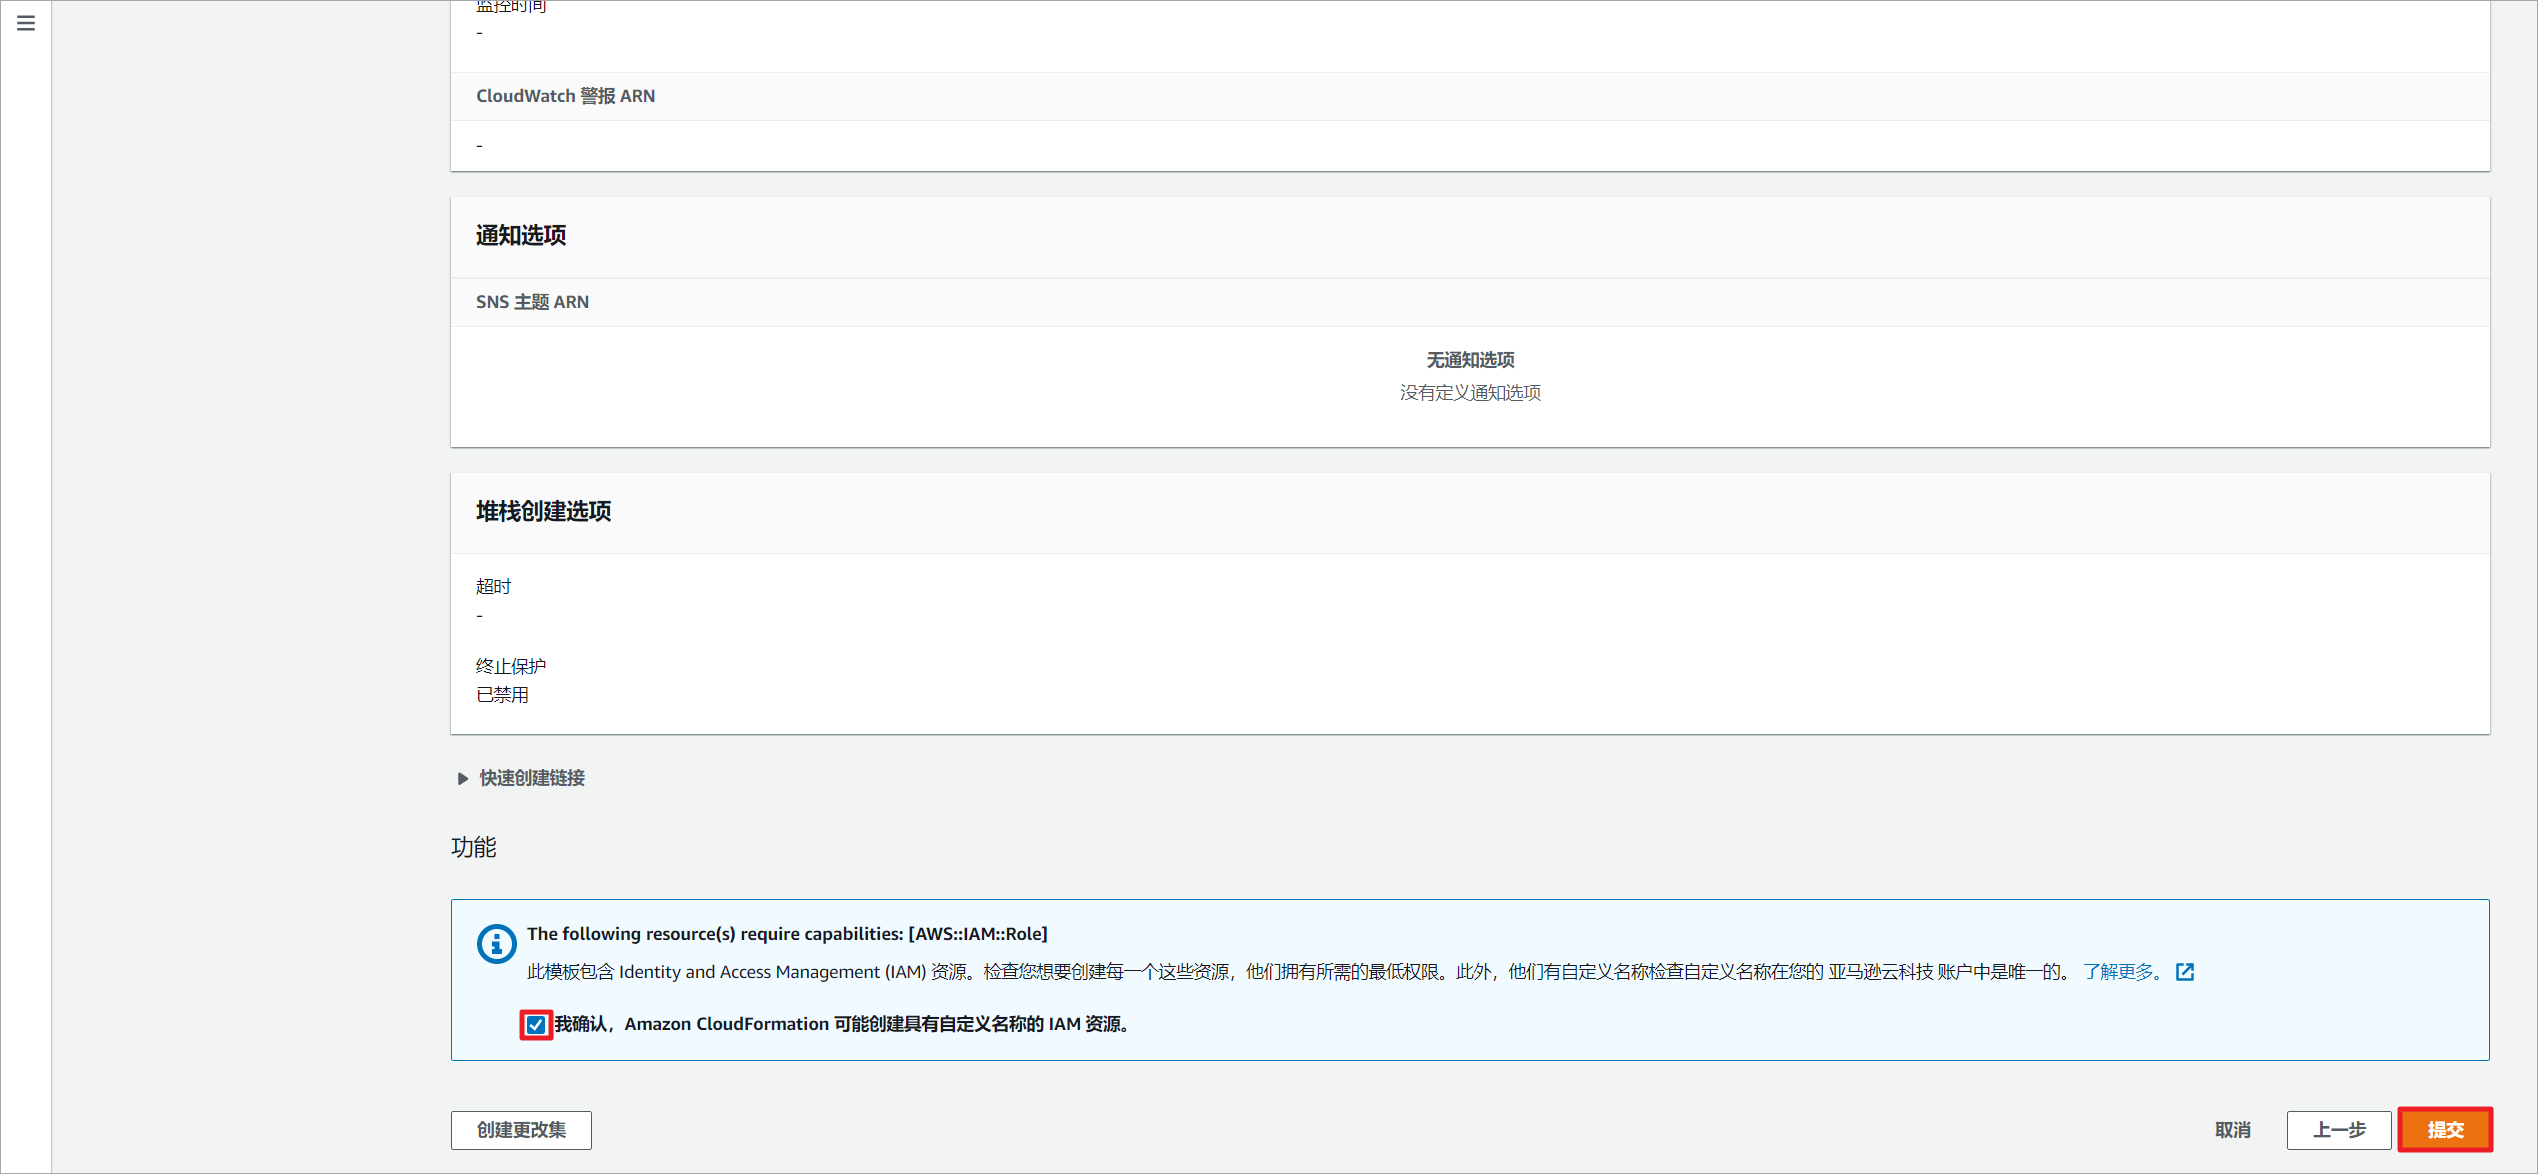Select the 无通知选项 empty-state text
This screenshot has width=2538, height=1174.
[x=1470, y=360]
